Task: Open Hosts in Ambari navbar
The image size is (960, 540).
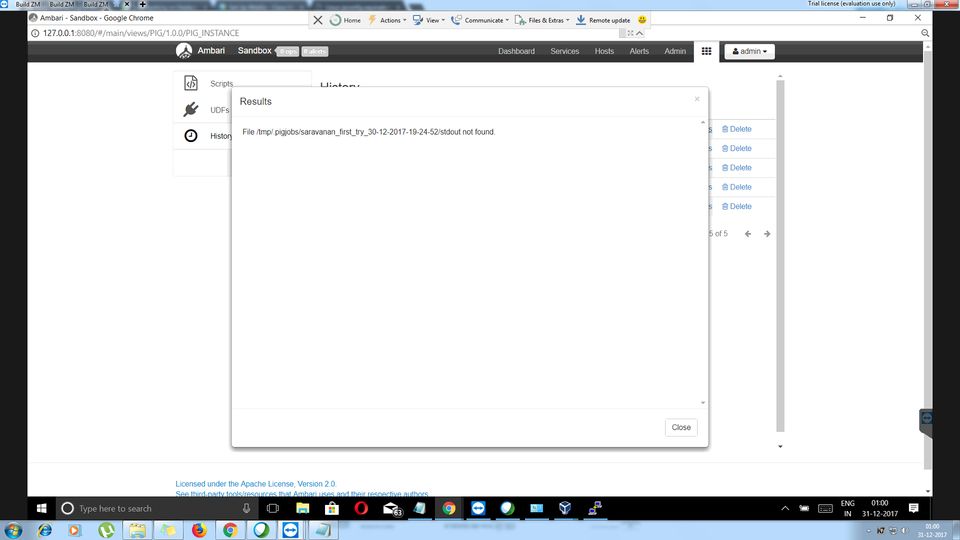Action: click(x=604, y=51)
